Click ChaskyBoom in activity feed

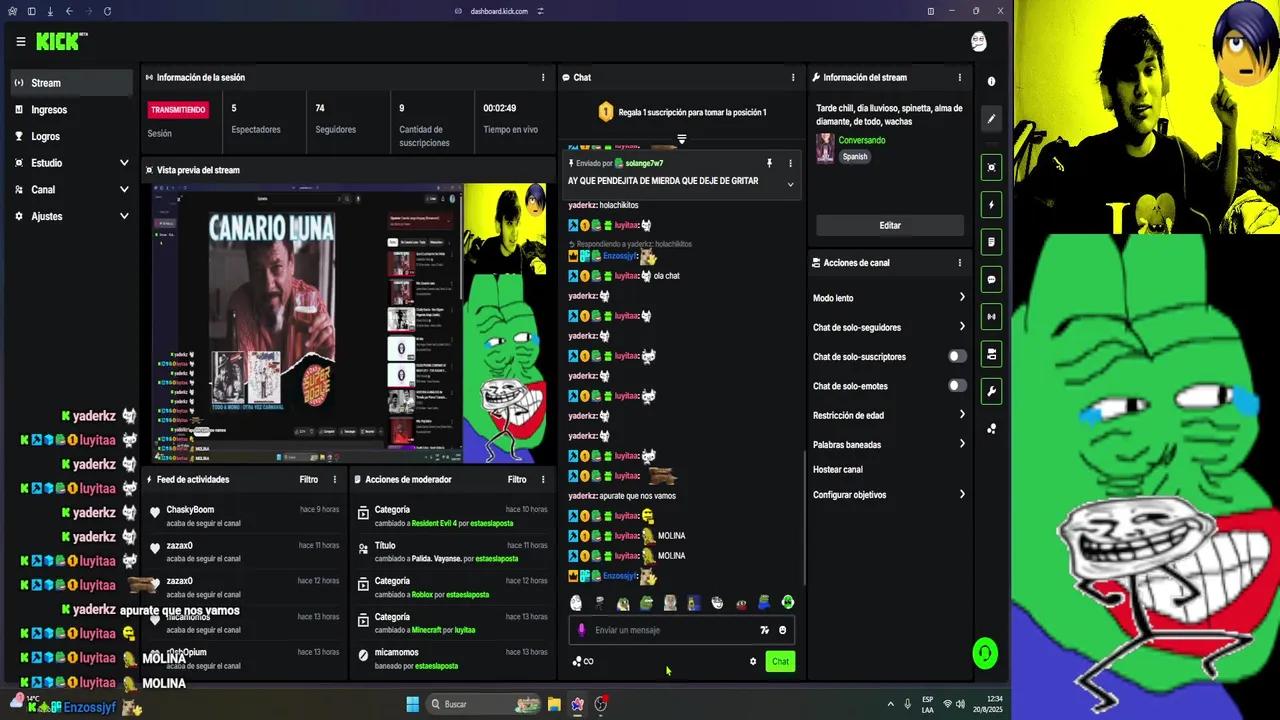coord(190,510)
